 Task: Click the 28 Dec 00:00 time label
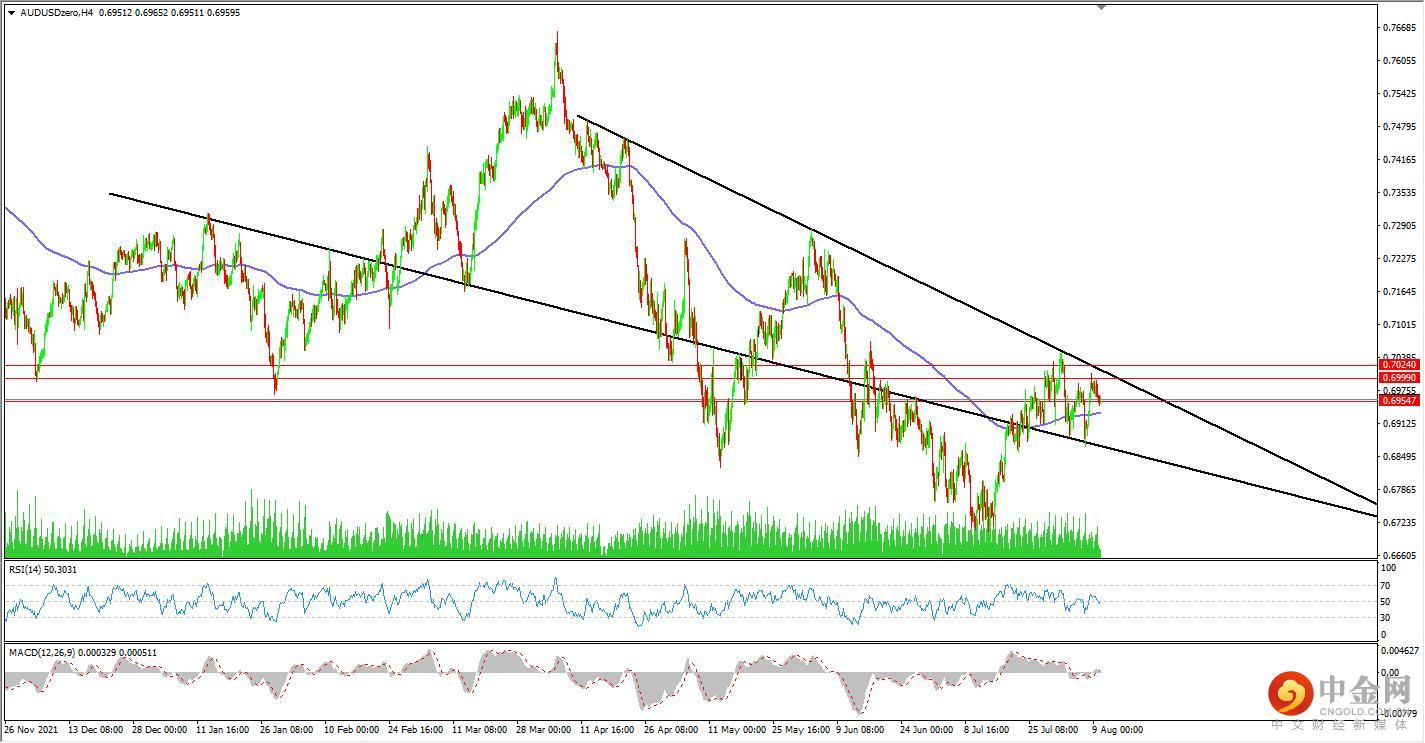160,730
